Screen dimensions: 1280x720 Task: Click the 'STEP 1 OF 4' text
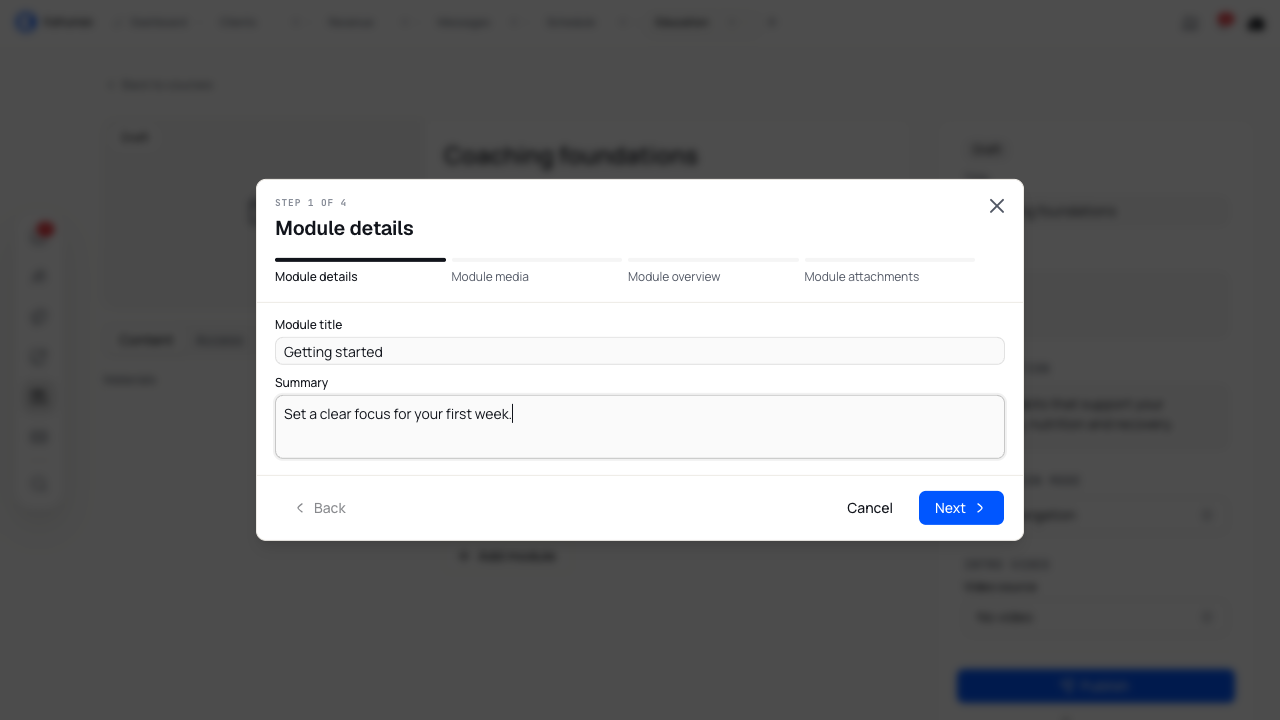[311, 203]
